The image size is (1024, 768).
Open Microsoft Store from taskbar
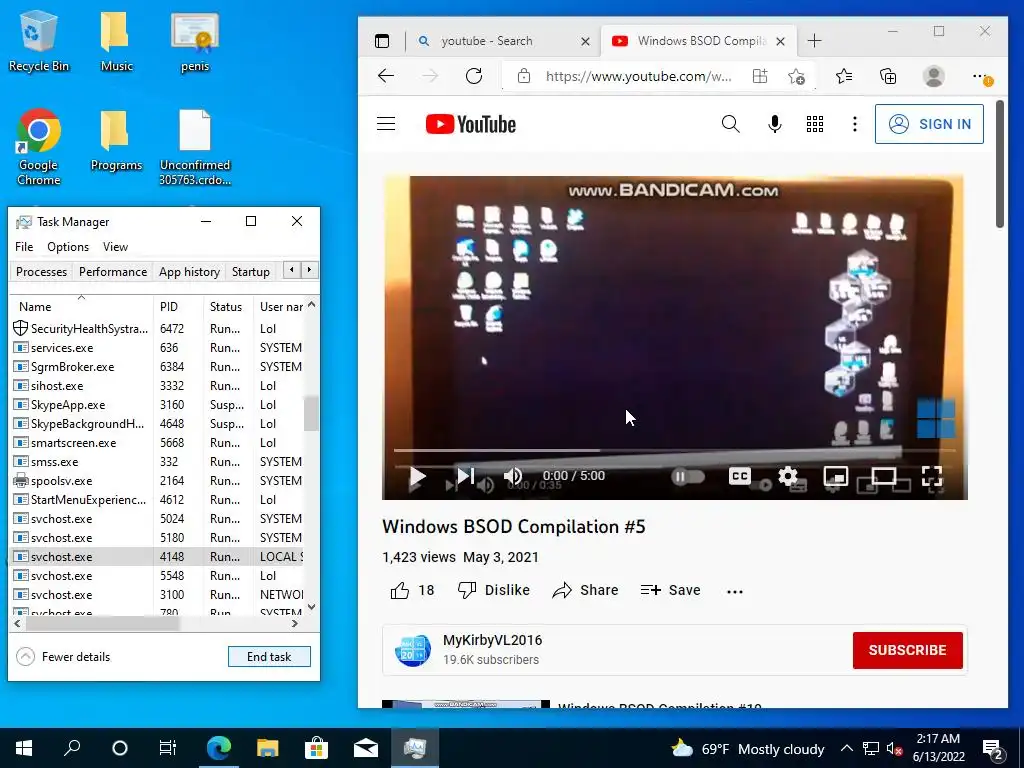click(x=316, y=748)
